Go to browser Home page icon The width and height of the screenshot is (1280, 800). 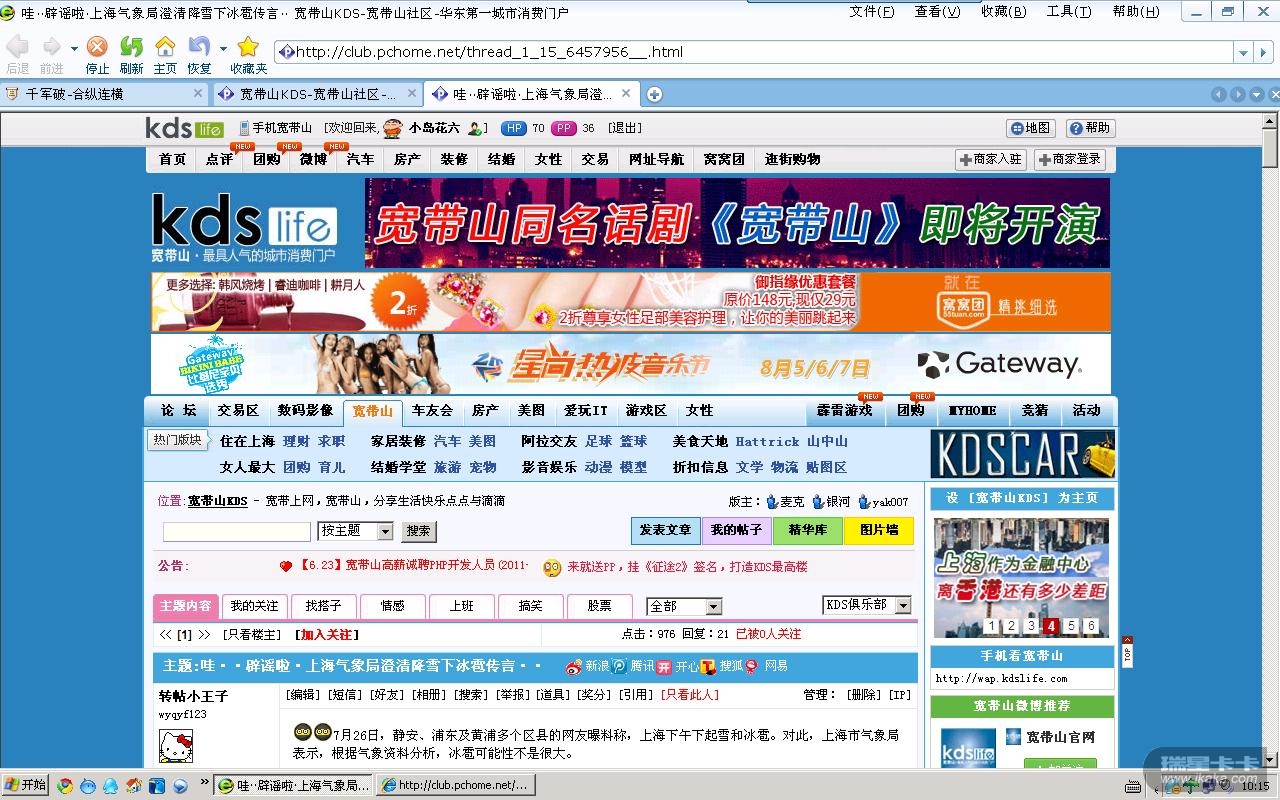(165, 47)
